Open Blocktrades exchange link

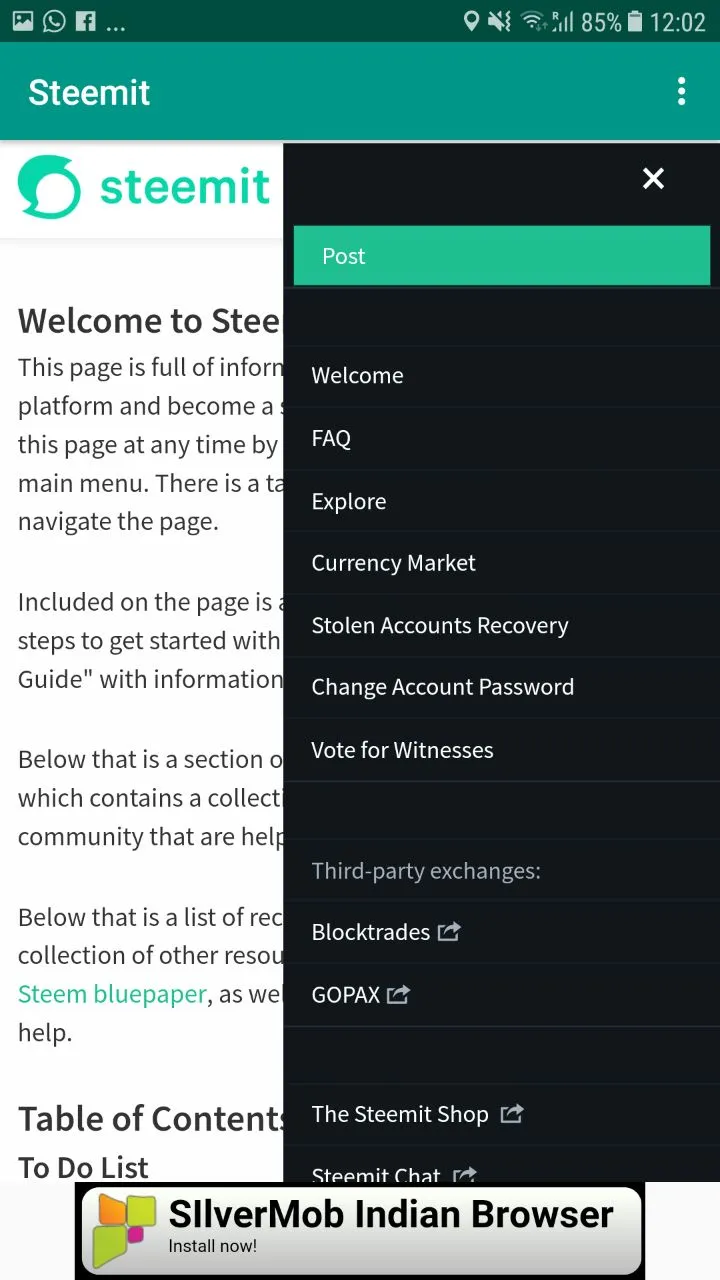[370, 932]
